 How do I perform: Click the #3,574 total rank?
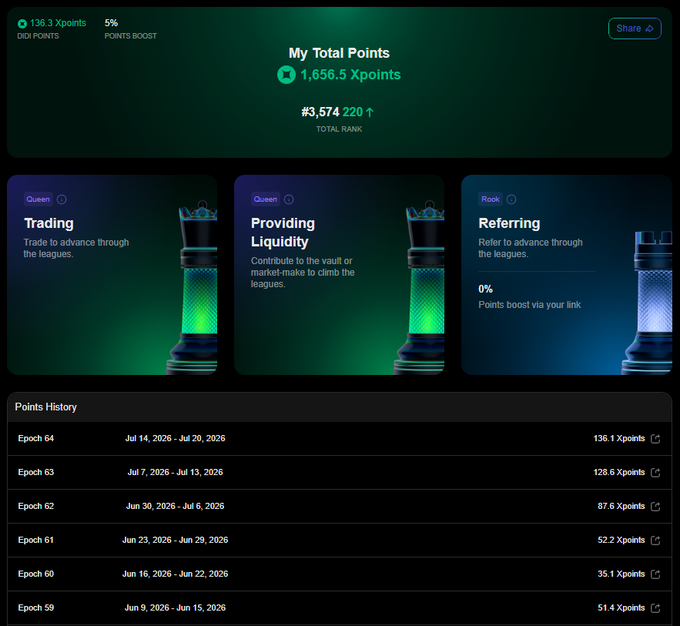click(320, 112)
